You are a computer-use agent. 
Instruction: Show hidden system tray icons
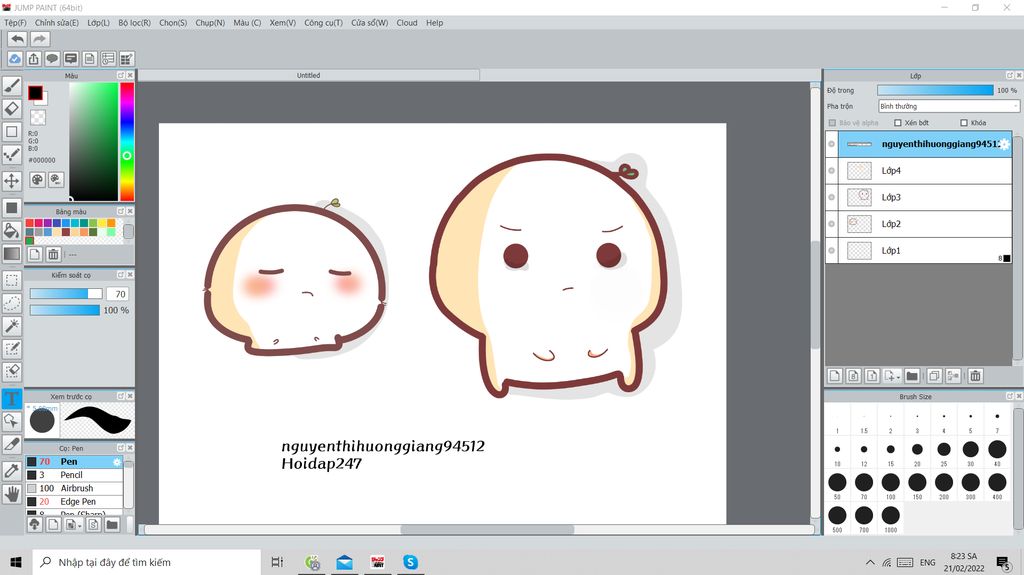(870, 562)
